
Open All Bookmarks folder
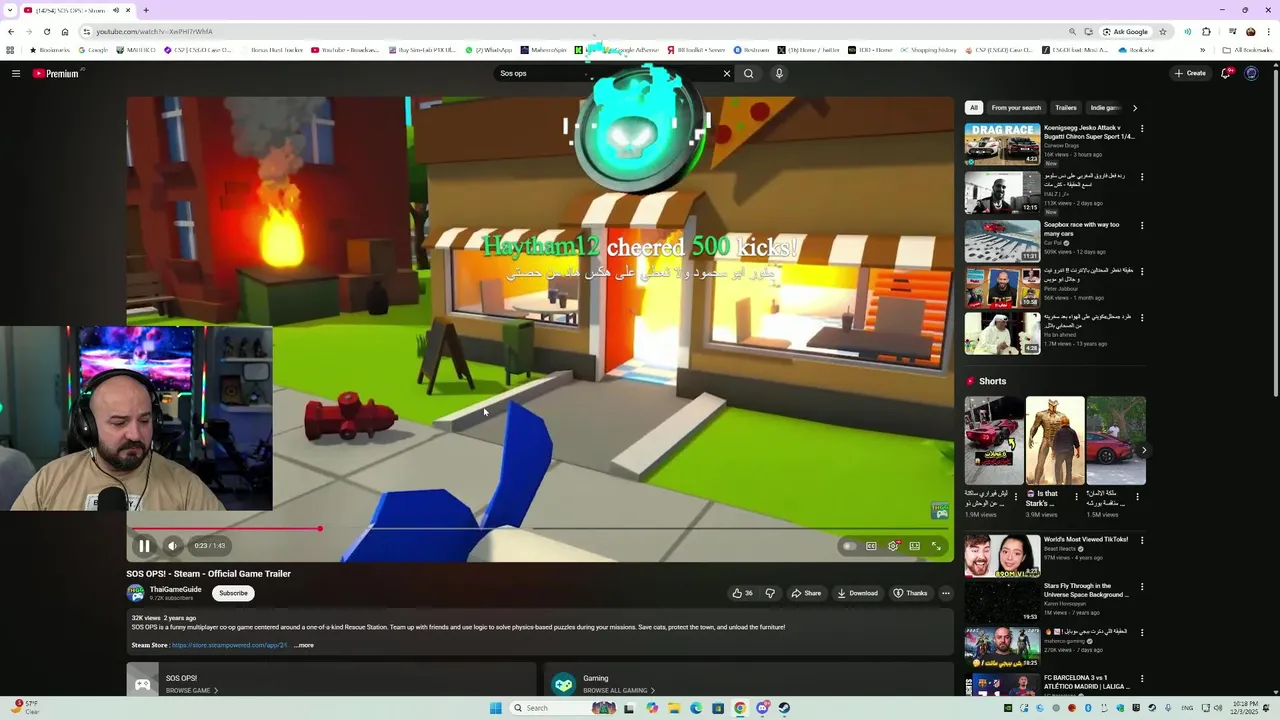1247,50
